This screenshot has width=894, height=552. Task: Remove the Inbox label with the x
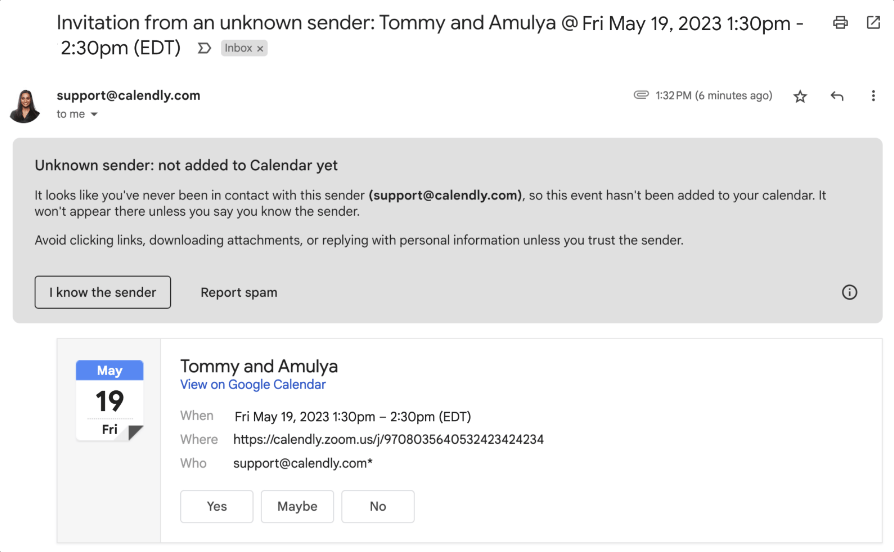point(260,49)
